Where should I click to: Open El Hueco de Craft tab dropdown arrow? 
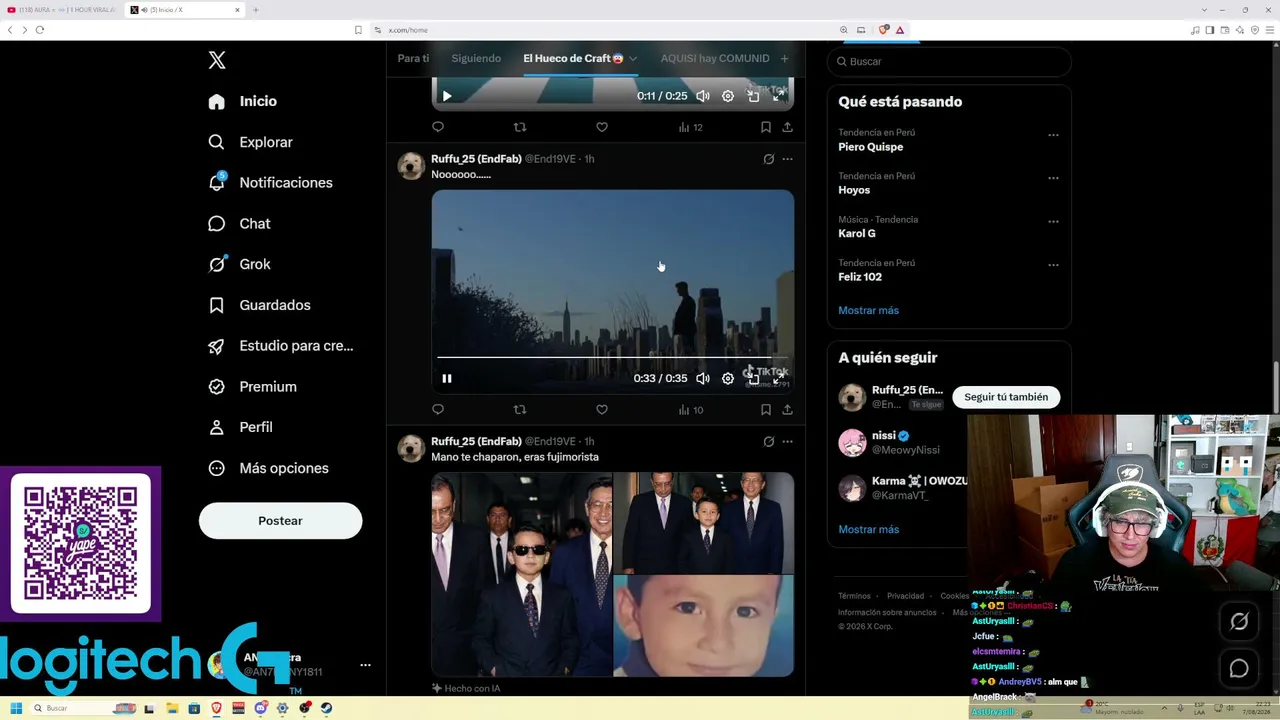[633, 58]
